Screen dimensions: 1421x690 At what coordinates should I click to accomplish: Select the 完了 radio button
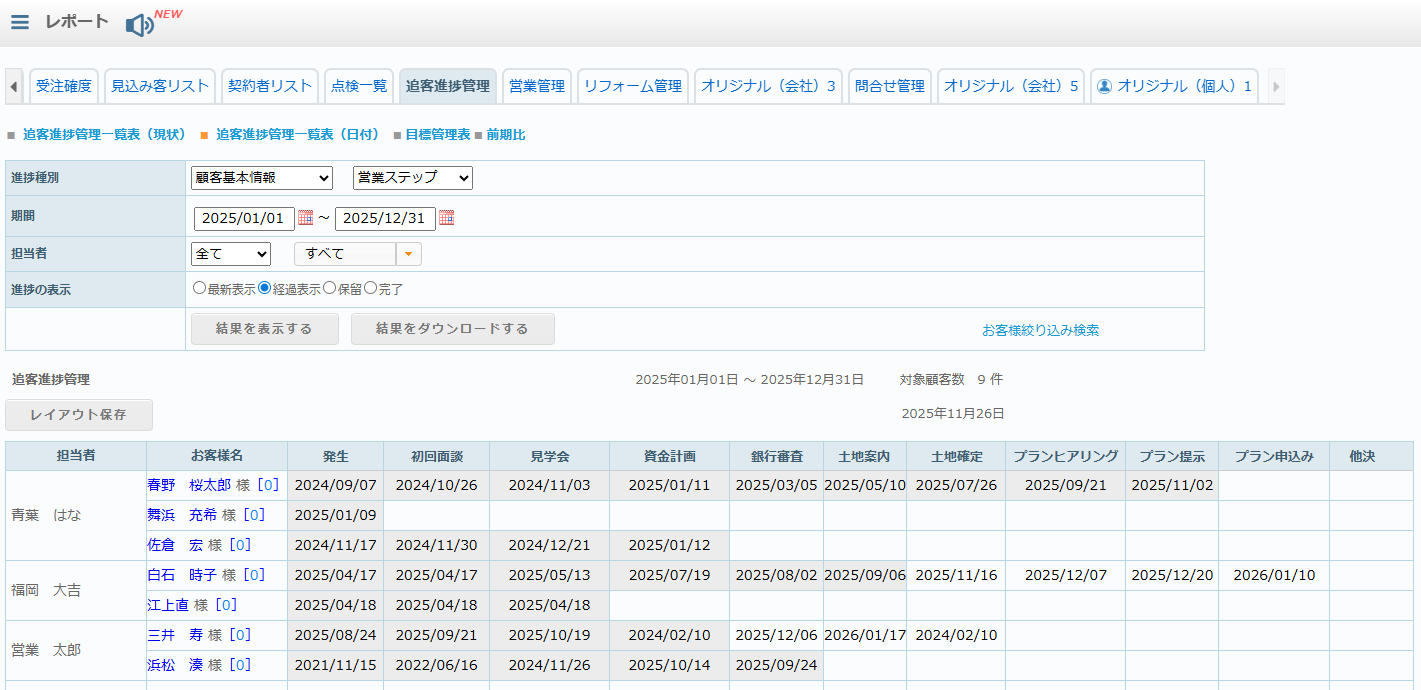(370, 288)
